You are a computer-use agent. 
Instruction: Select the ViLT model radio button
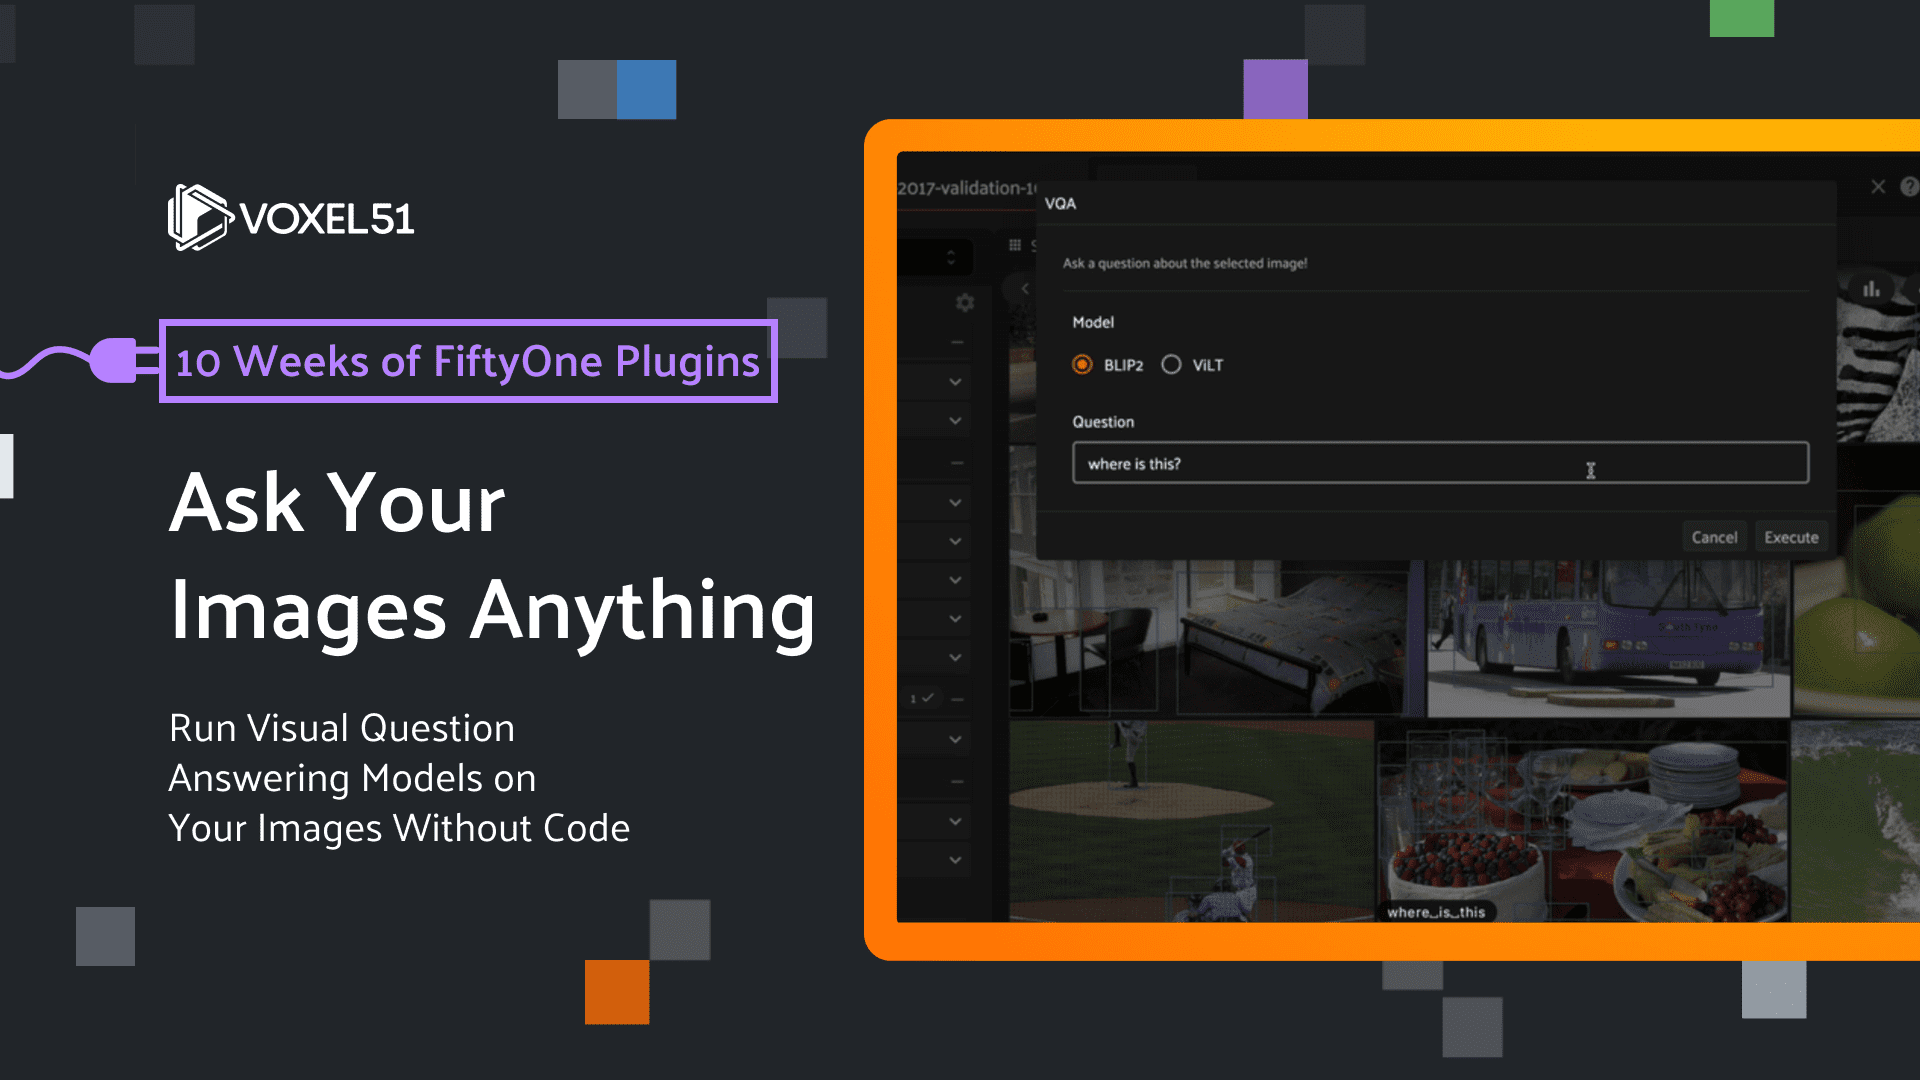click(x=1171, y=365)
